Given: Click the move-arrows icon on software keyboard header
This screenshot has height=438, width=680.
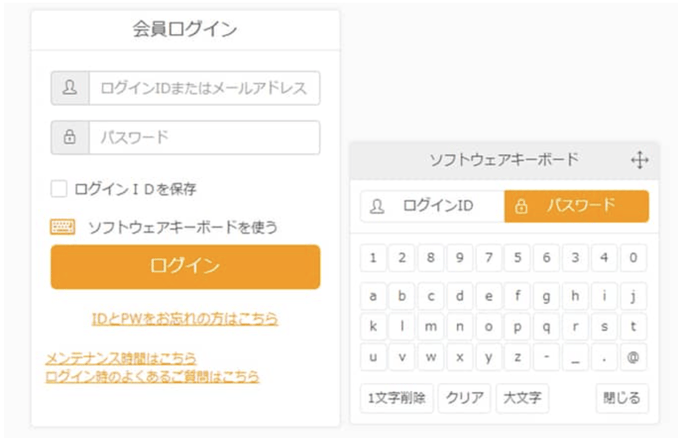Looking at the screenshot, I should (640, 160).
